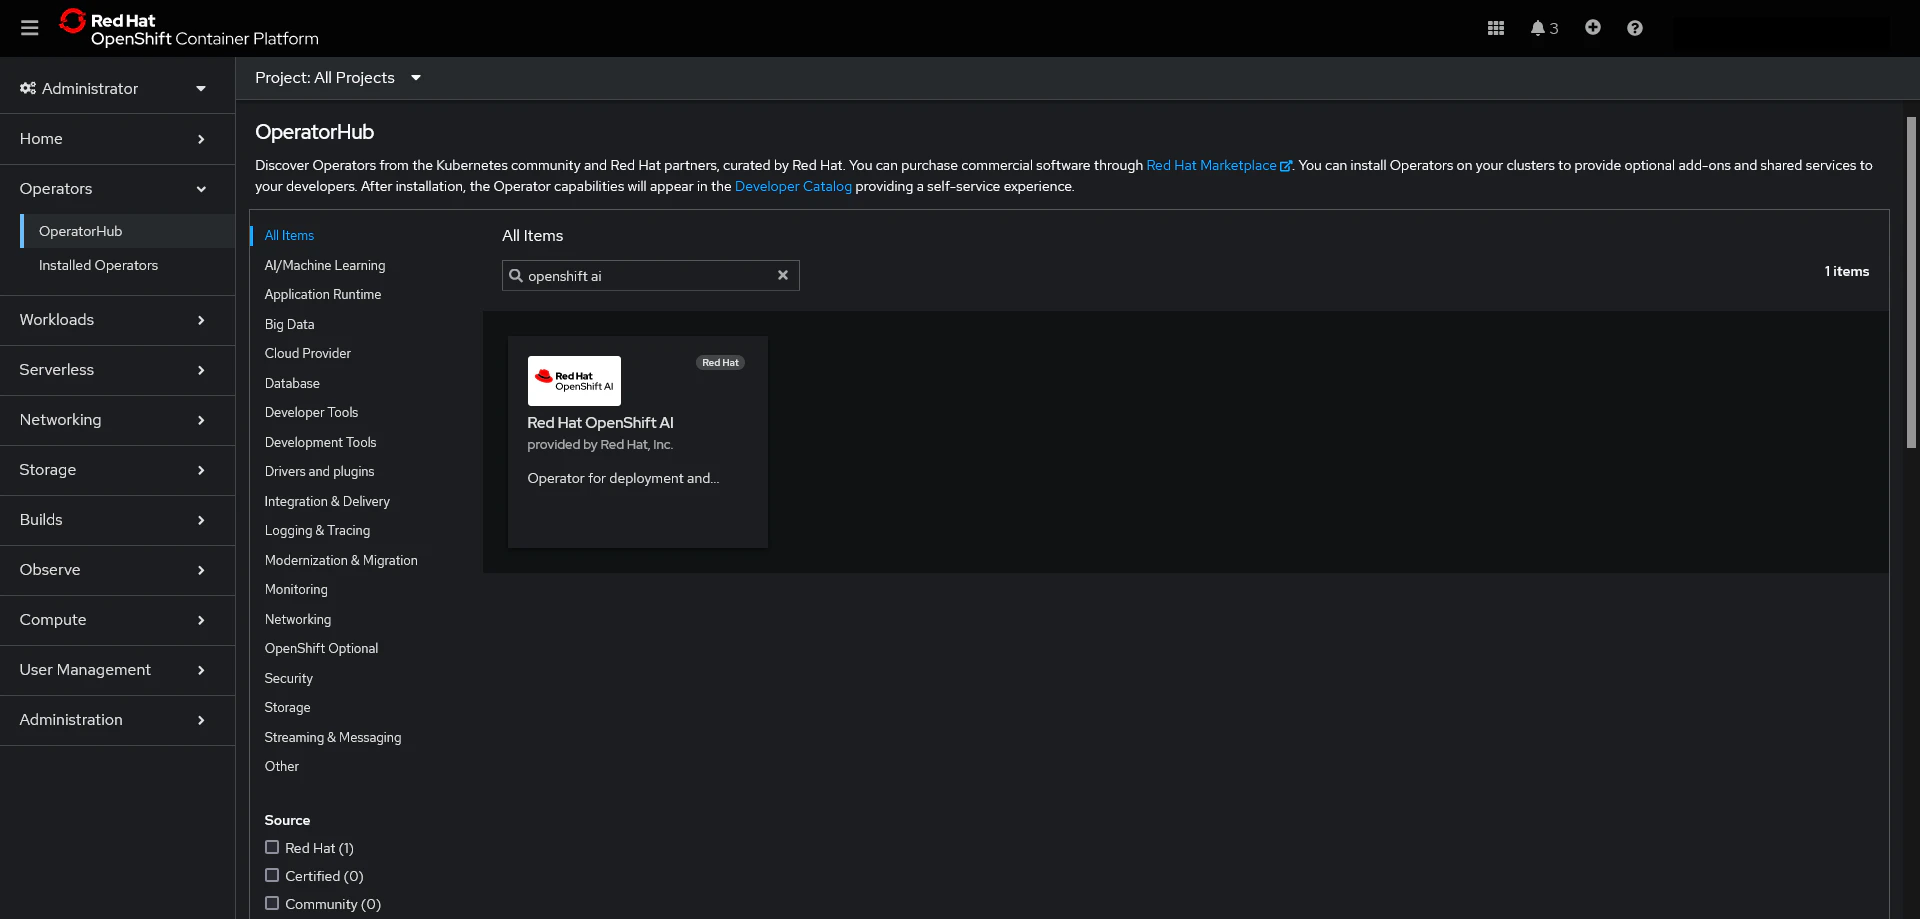The image size is (1920, 919).
Task: Filter by Streaming & Messaging category
Action: tap(333, 737)
